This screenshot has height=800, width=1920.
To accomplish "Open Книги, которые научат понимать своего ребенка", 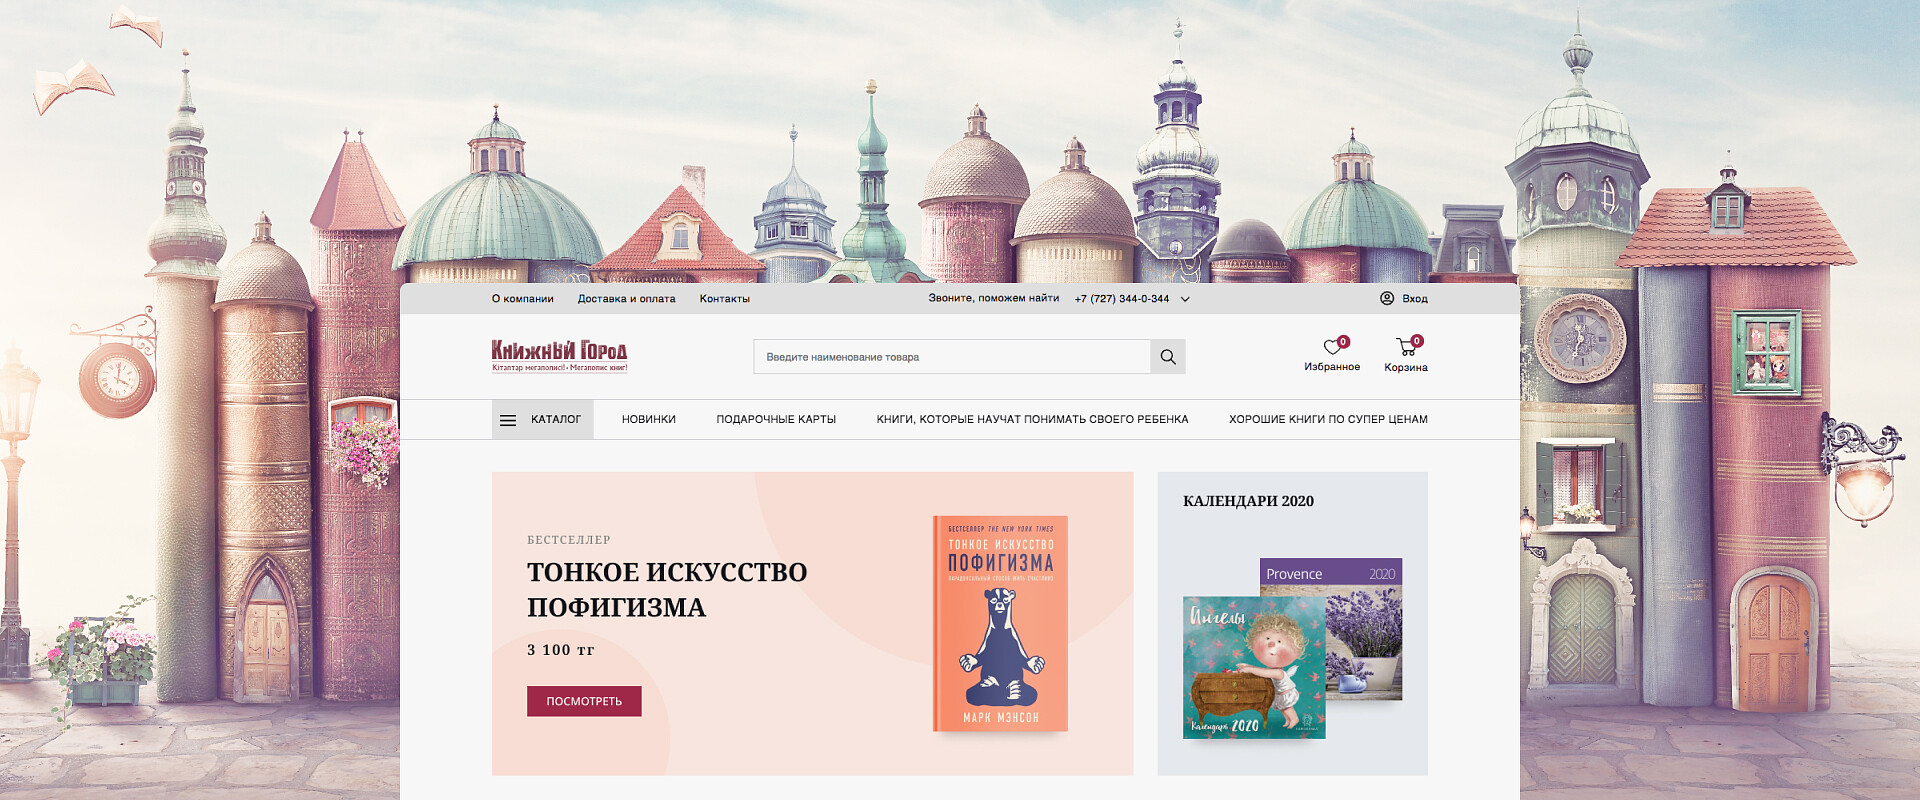I will (x=1032, y=419).
